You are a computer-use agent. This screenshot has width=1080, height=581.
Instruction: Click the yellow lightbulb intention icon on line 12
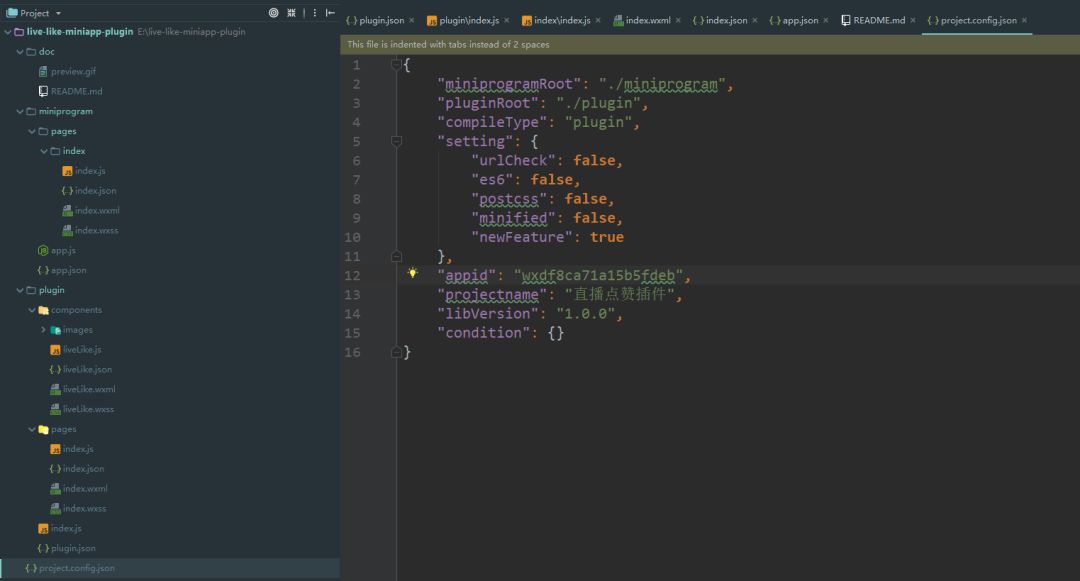(x=412, y=273)
